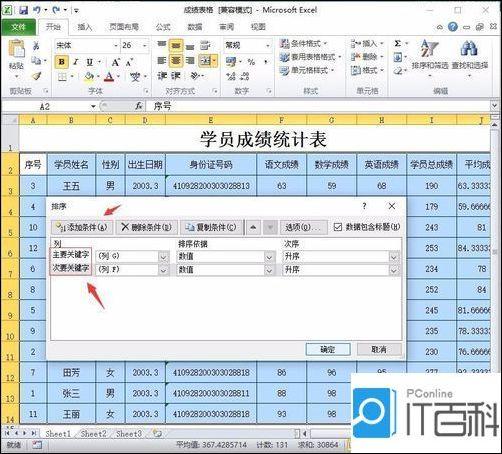Image resolution: width=502 pixels, height=454 pixels.
Task: Click the Find and Select binoculars icon
Action: pyautogui.click(x=469, y=48)
